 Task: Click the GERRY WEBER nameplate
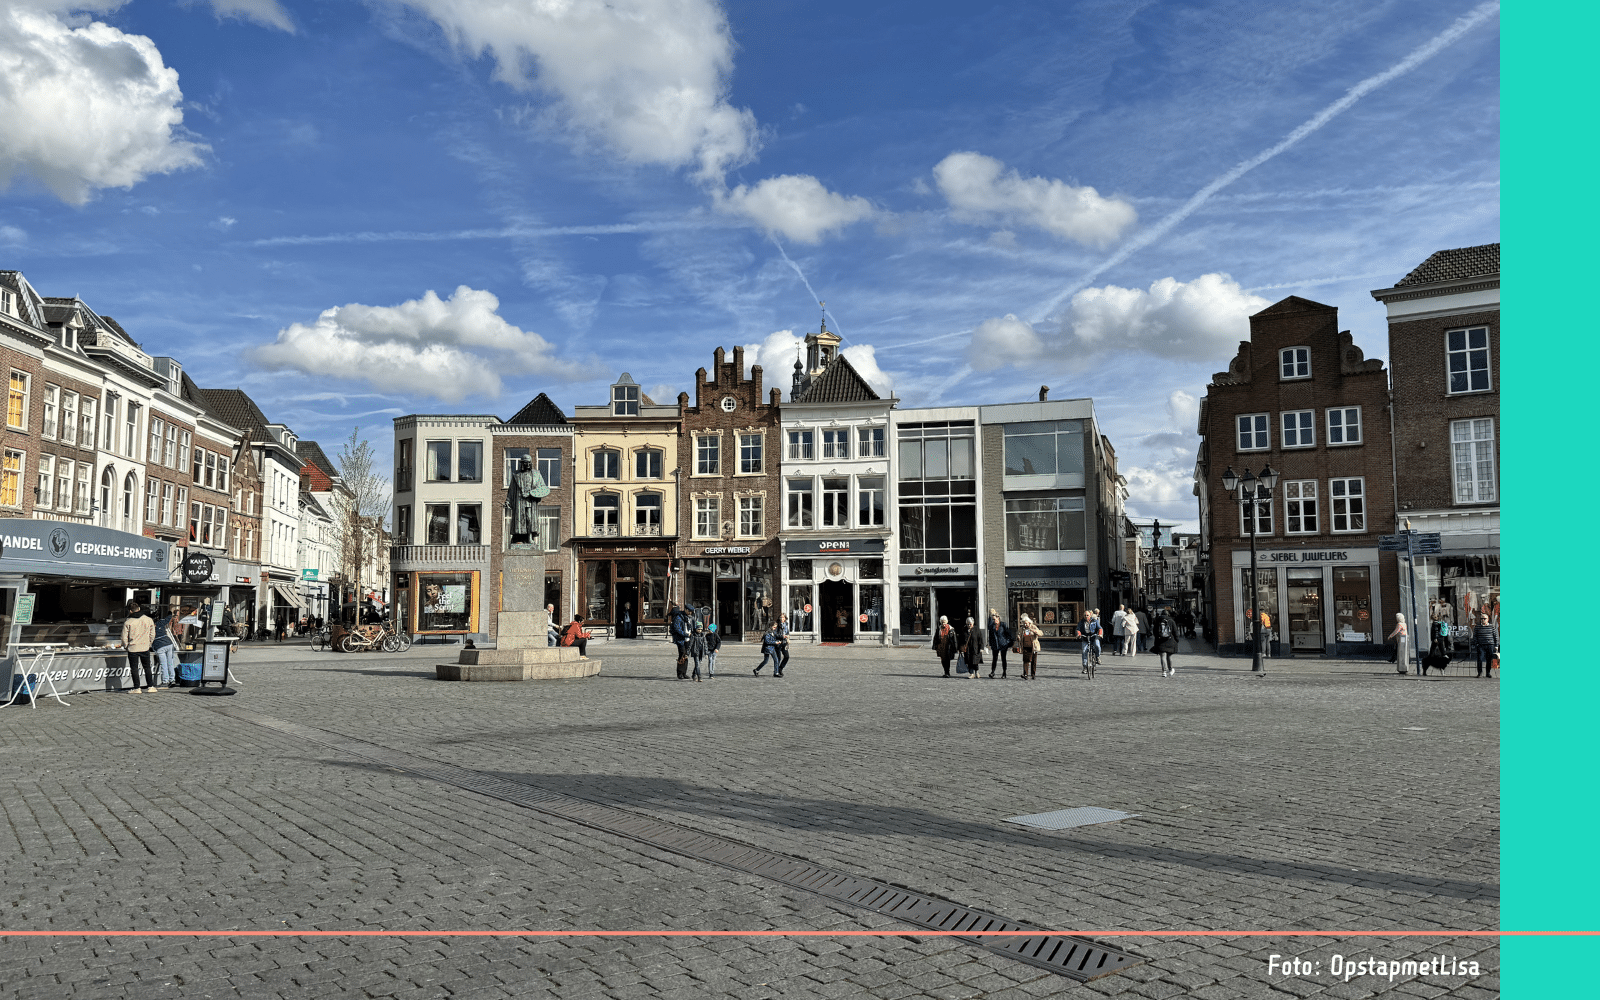727,550
